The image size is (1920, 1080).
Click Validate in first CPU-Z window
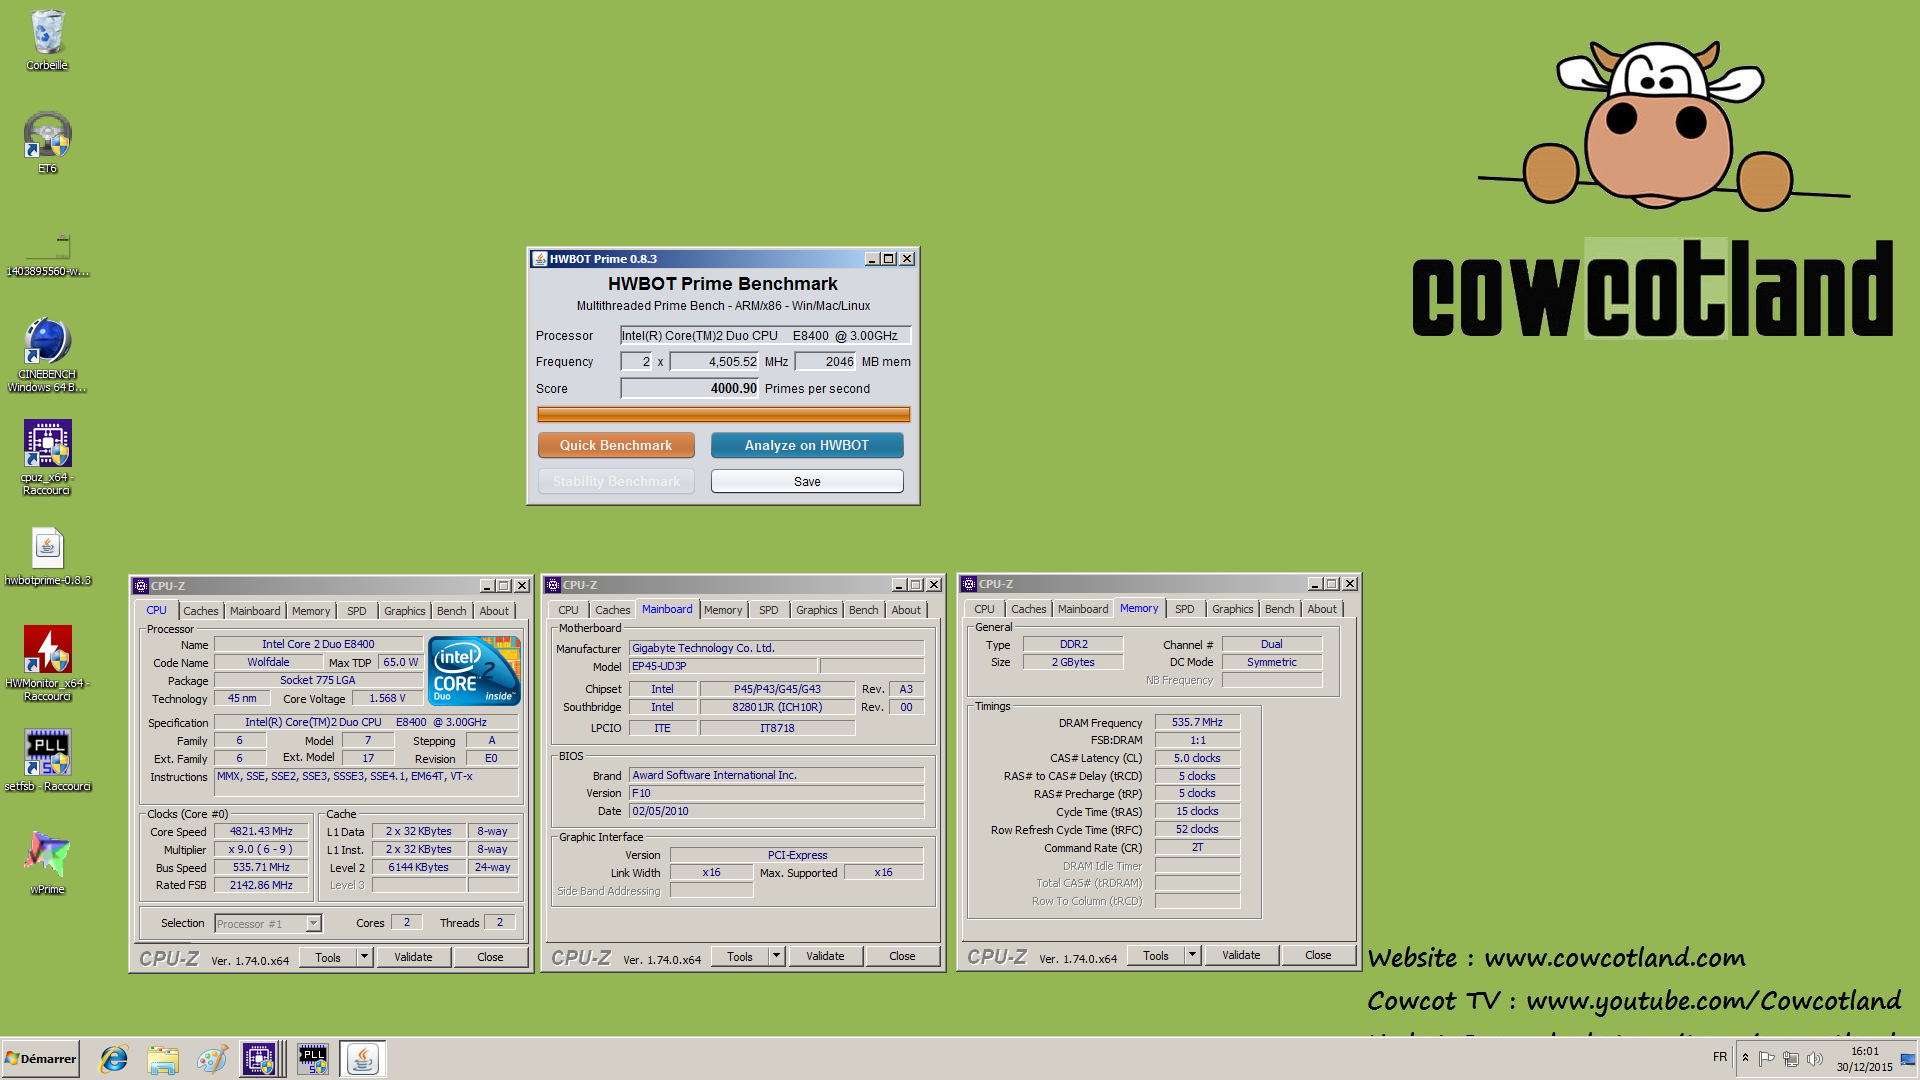point(413,957)
